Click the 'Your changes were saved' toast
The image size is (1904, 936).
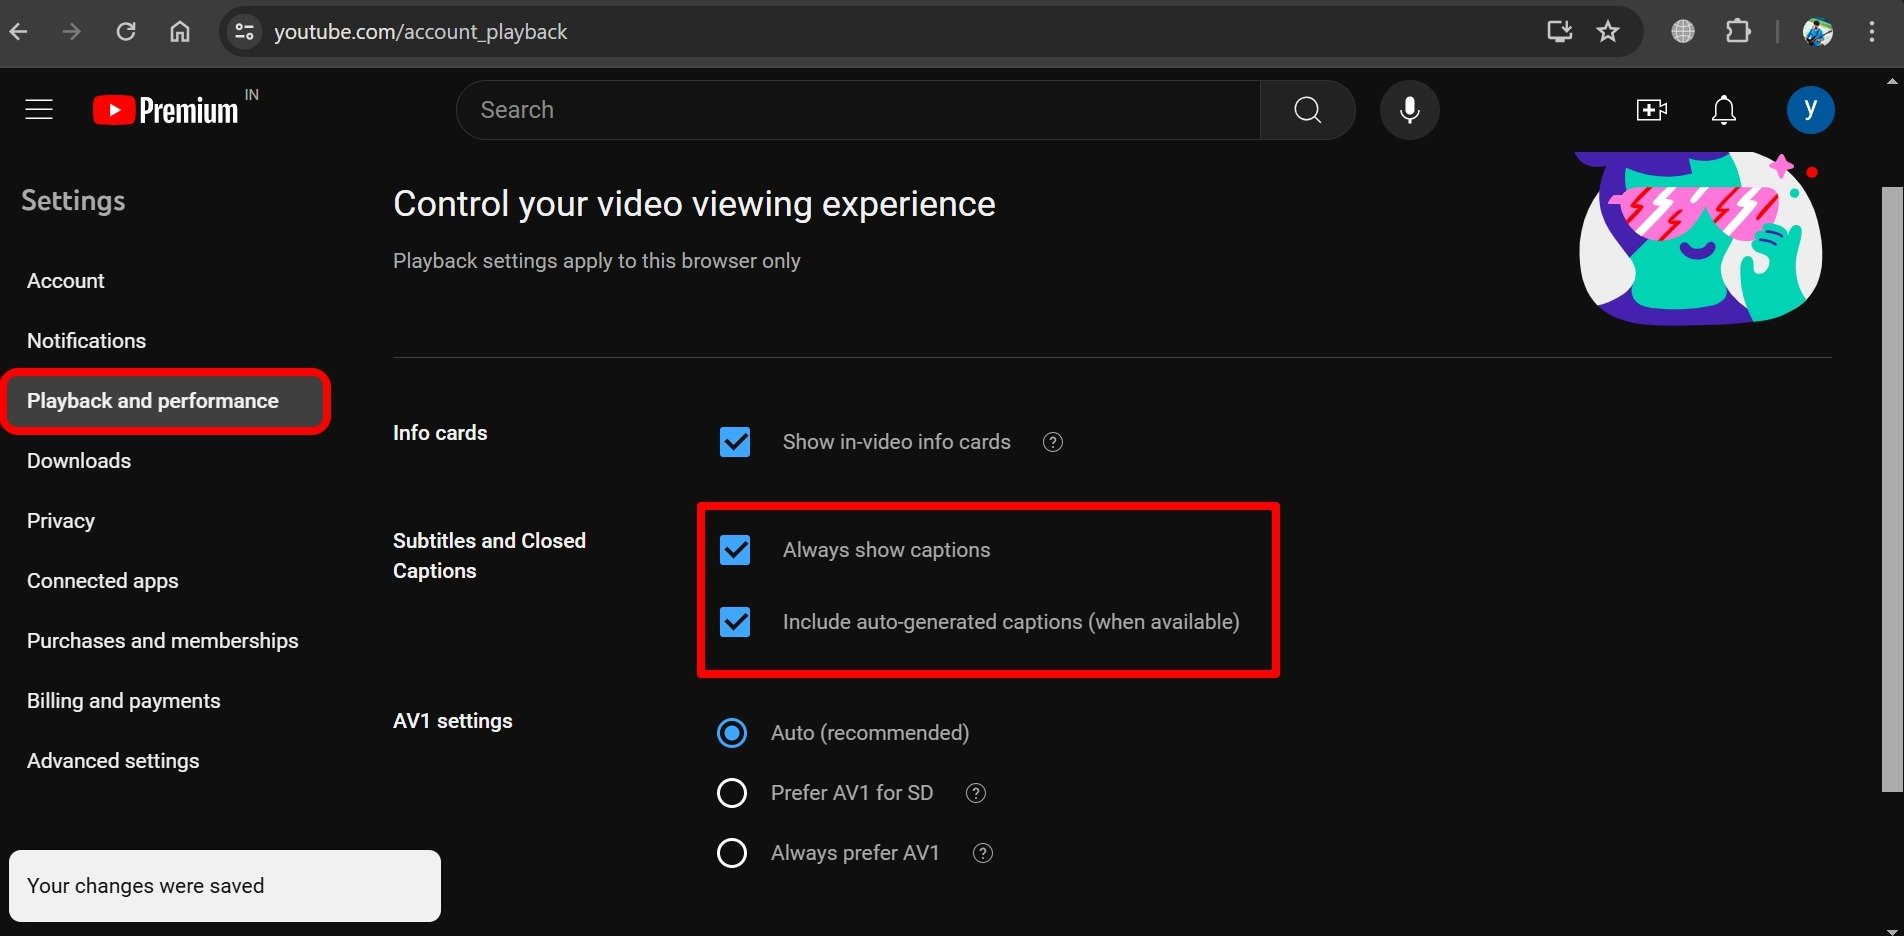coord(225,886)
